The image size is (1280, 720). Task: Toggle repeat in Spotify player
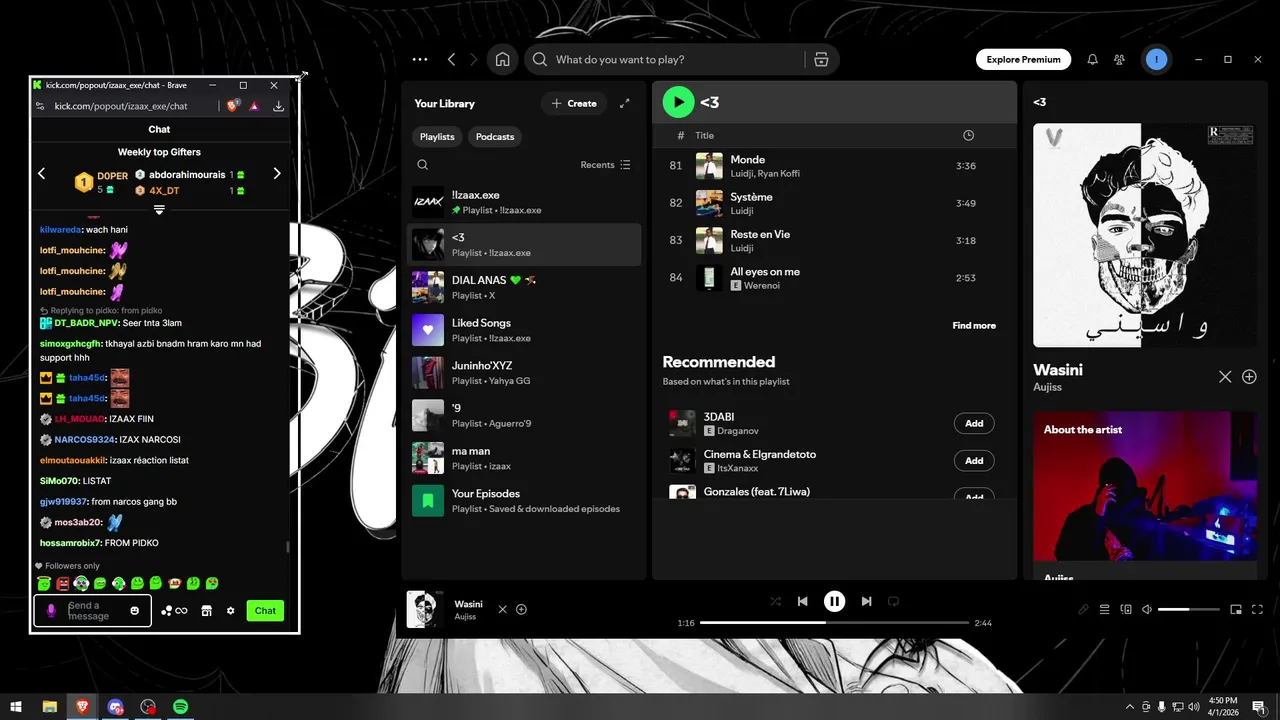(x=893, y=601)
